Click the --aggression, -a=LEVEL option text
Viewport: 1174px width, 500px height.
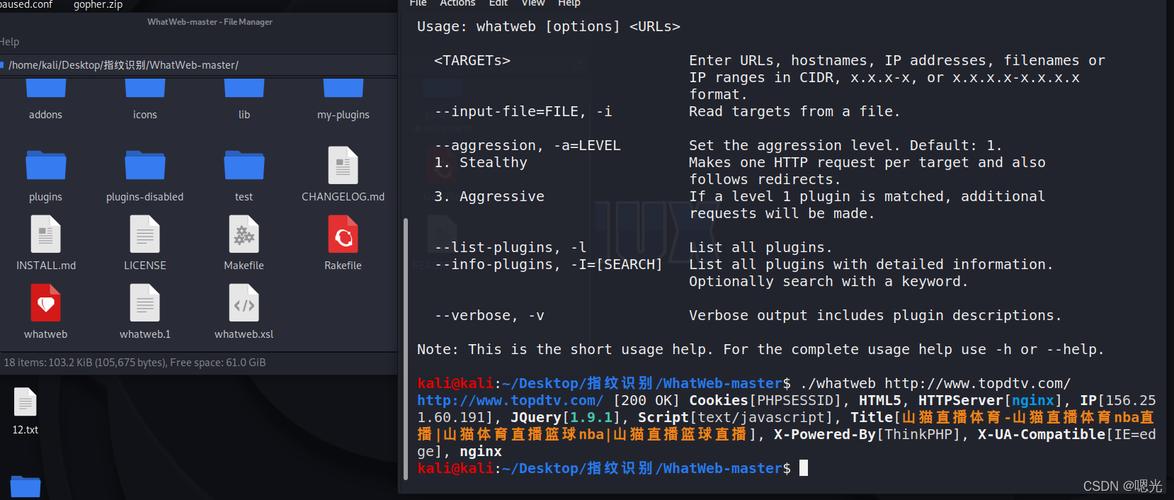tap(528, 145)
